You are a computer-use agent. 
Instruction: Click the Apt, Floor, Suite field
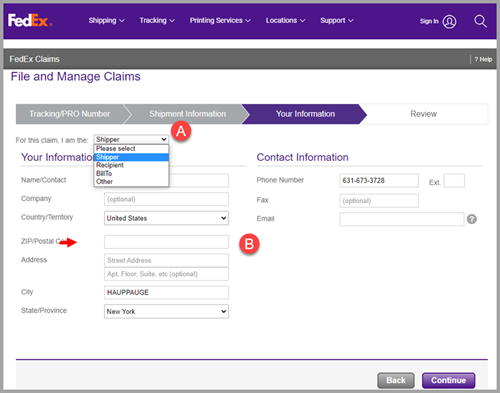point(166,274)
